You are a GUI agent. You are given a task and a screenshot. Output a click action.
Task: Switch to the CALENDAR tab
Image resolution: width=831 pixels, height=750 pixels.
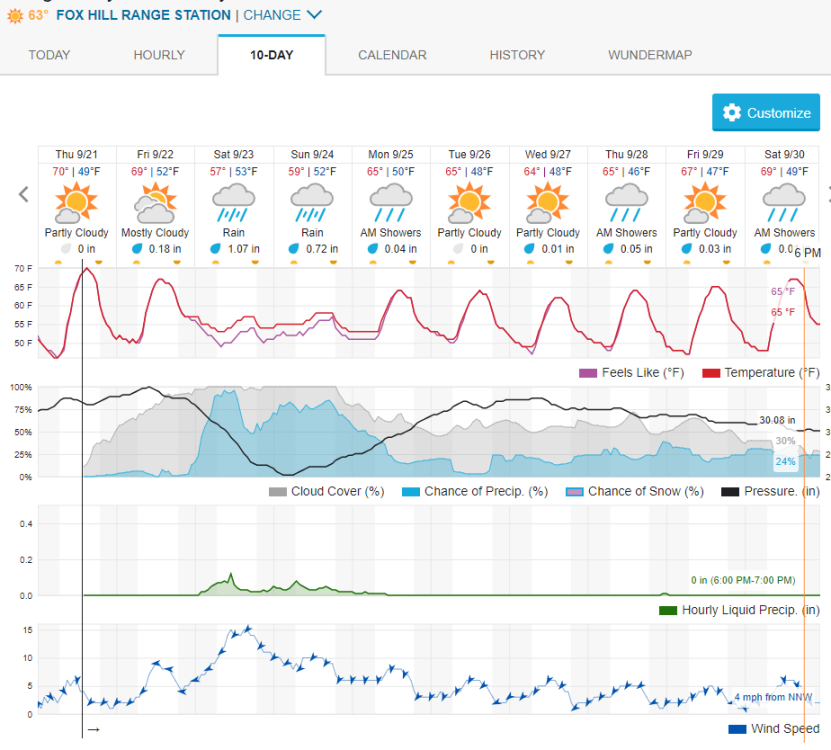pos(392,55)
